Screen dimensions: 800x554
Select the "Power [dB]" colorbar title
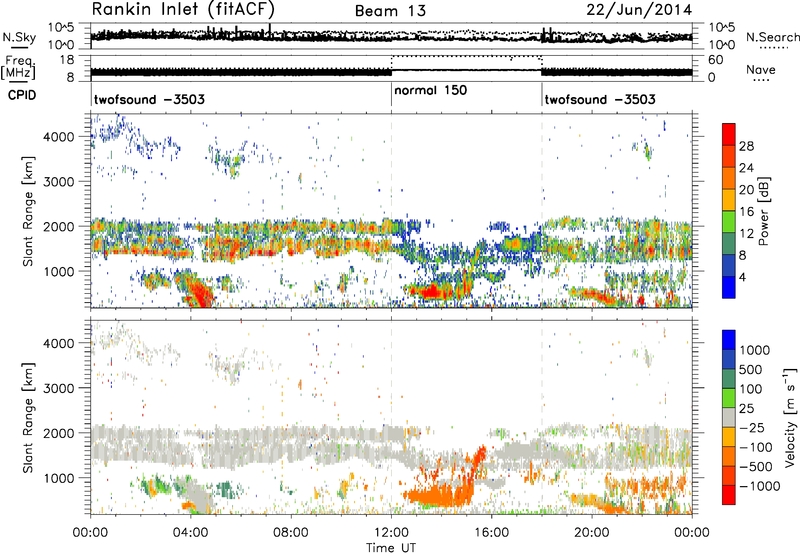pos(763,211)
